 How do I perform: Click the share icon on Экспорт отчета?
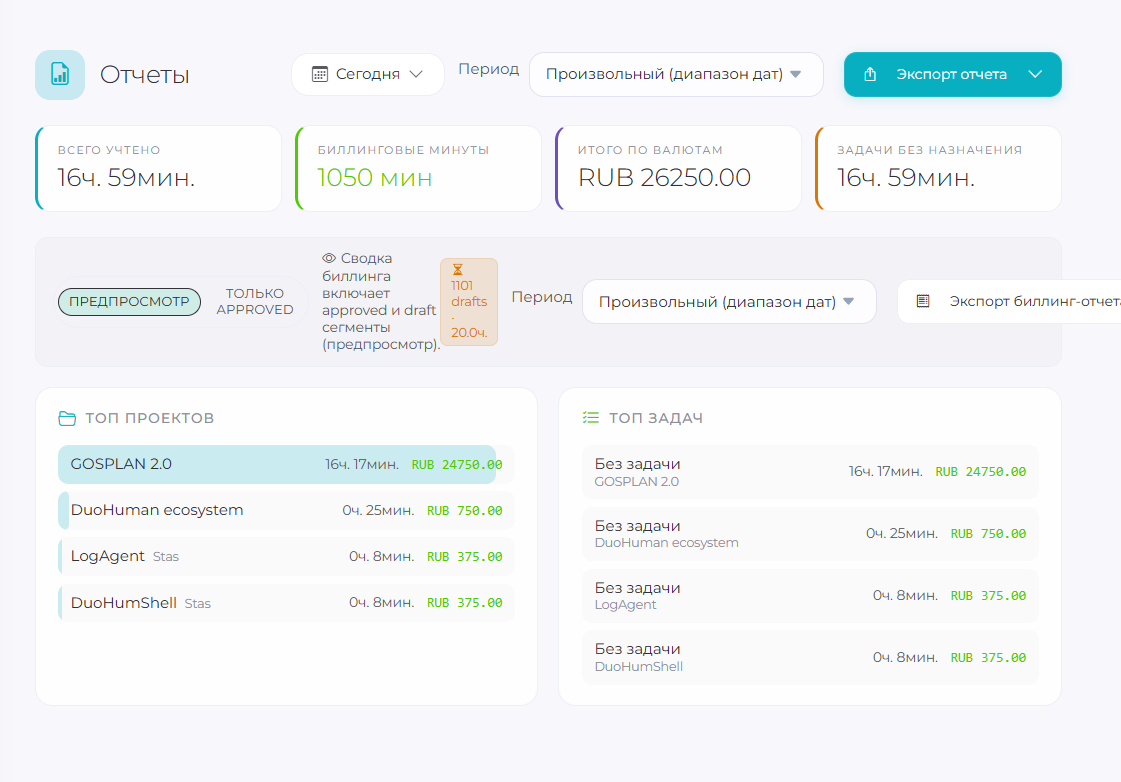870,74
